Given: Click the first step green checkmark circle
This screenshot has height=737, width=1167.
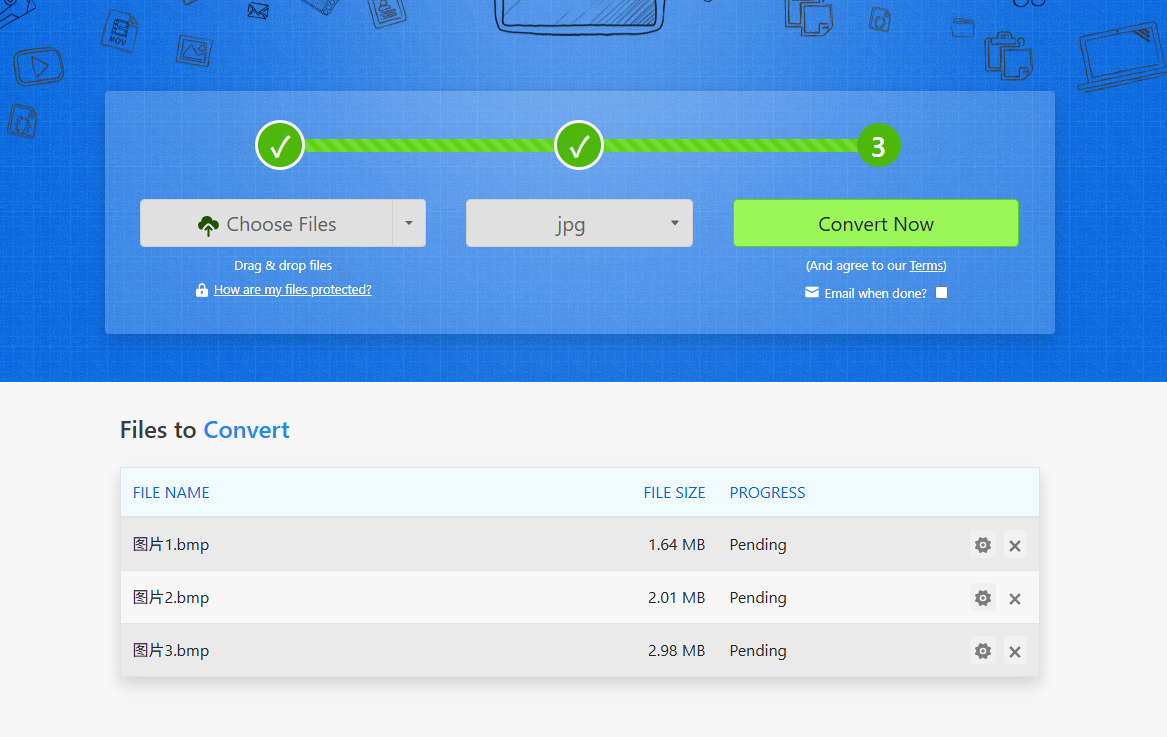Looking at the screenshot, I should [280, 146].
